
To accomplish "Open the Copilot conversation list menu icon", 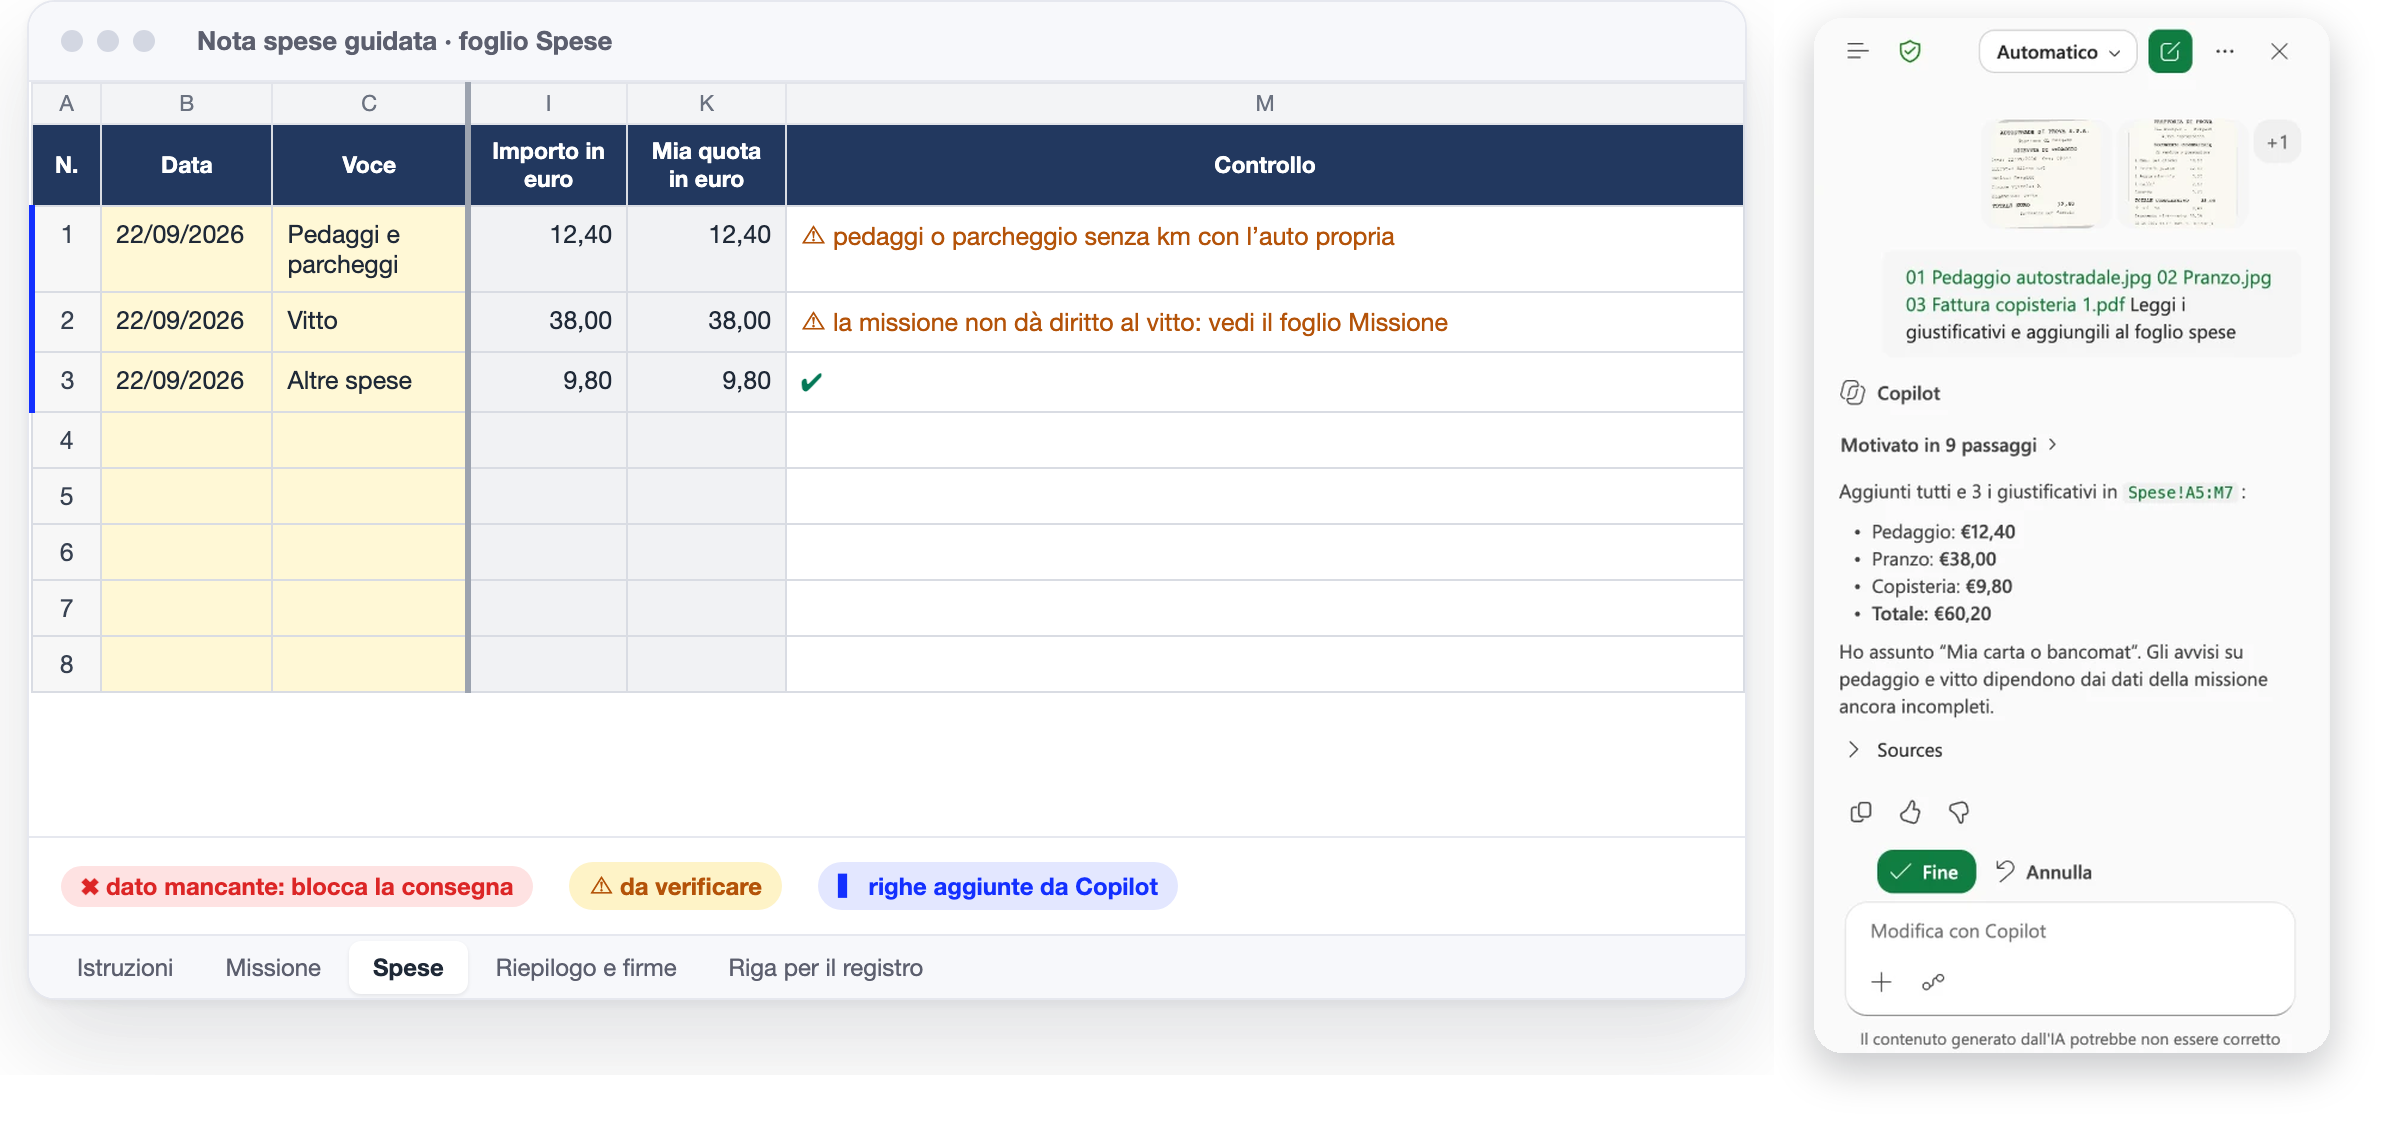I will tap(1857, 51).
